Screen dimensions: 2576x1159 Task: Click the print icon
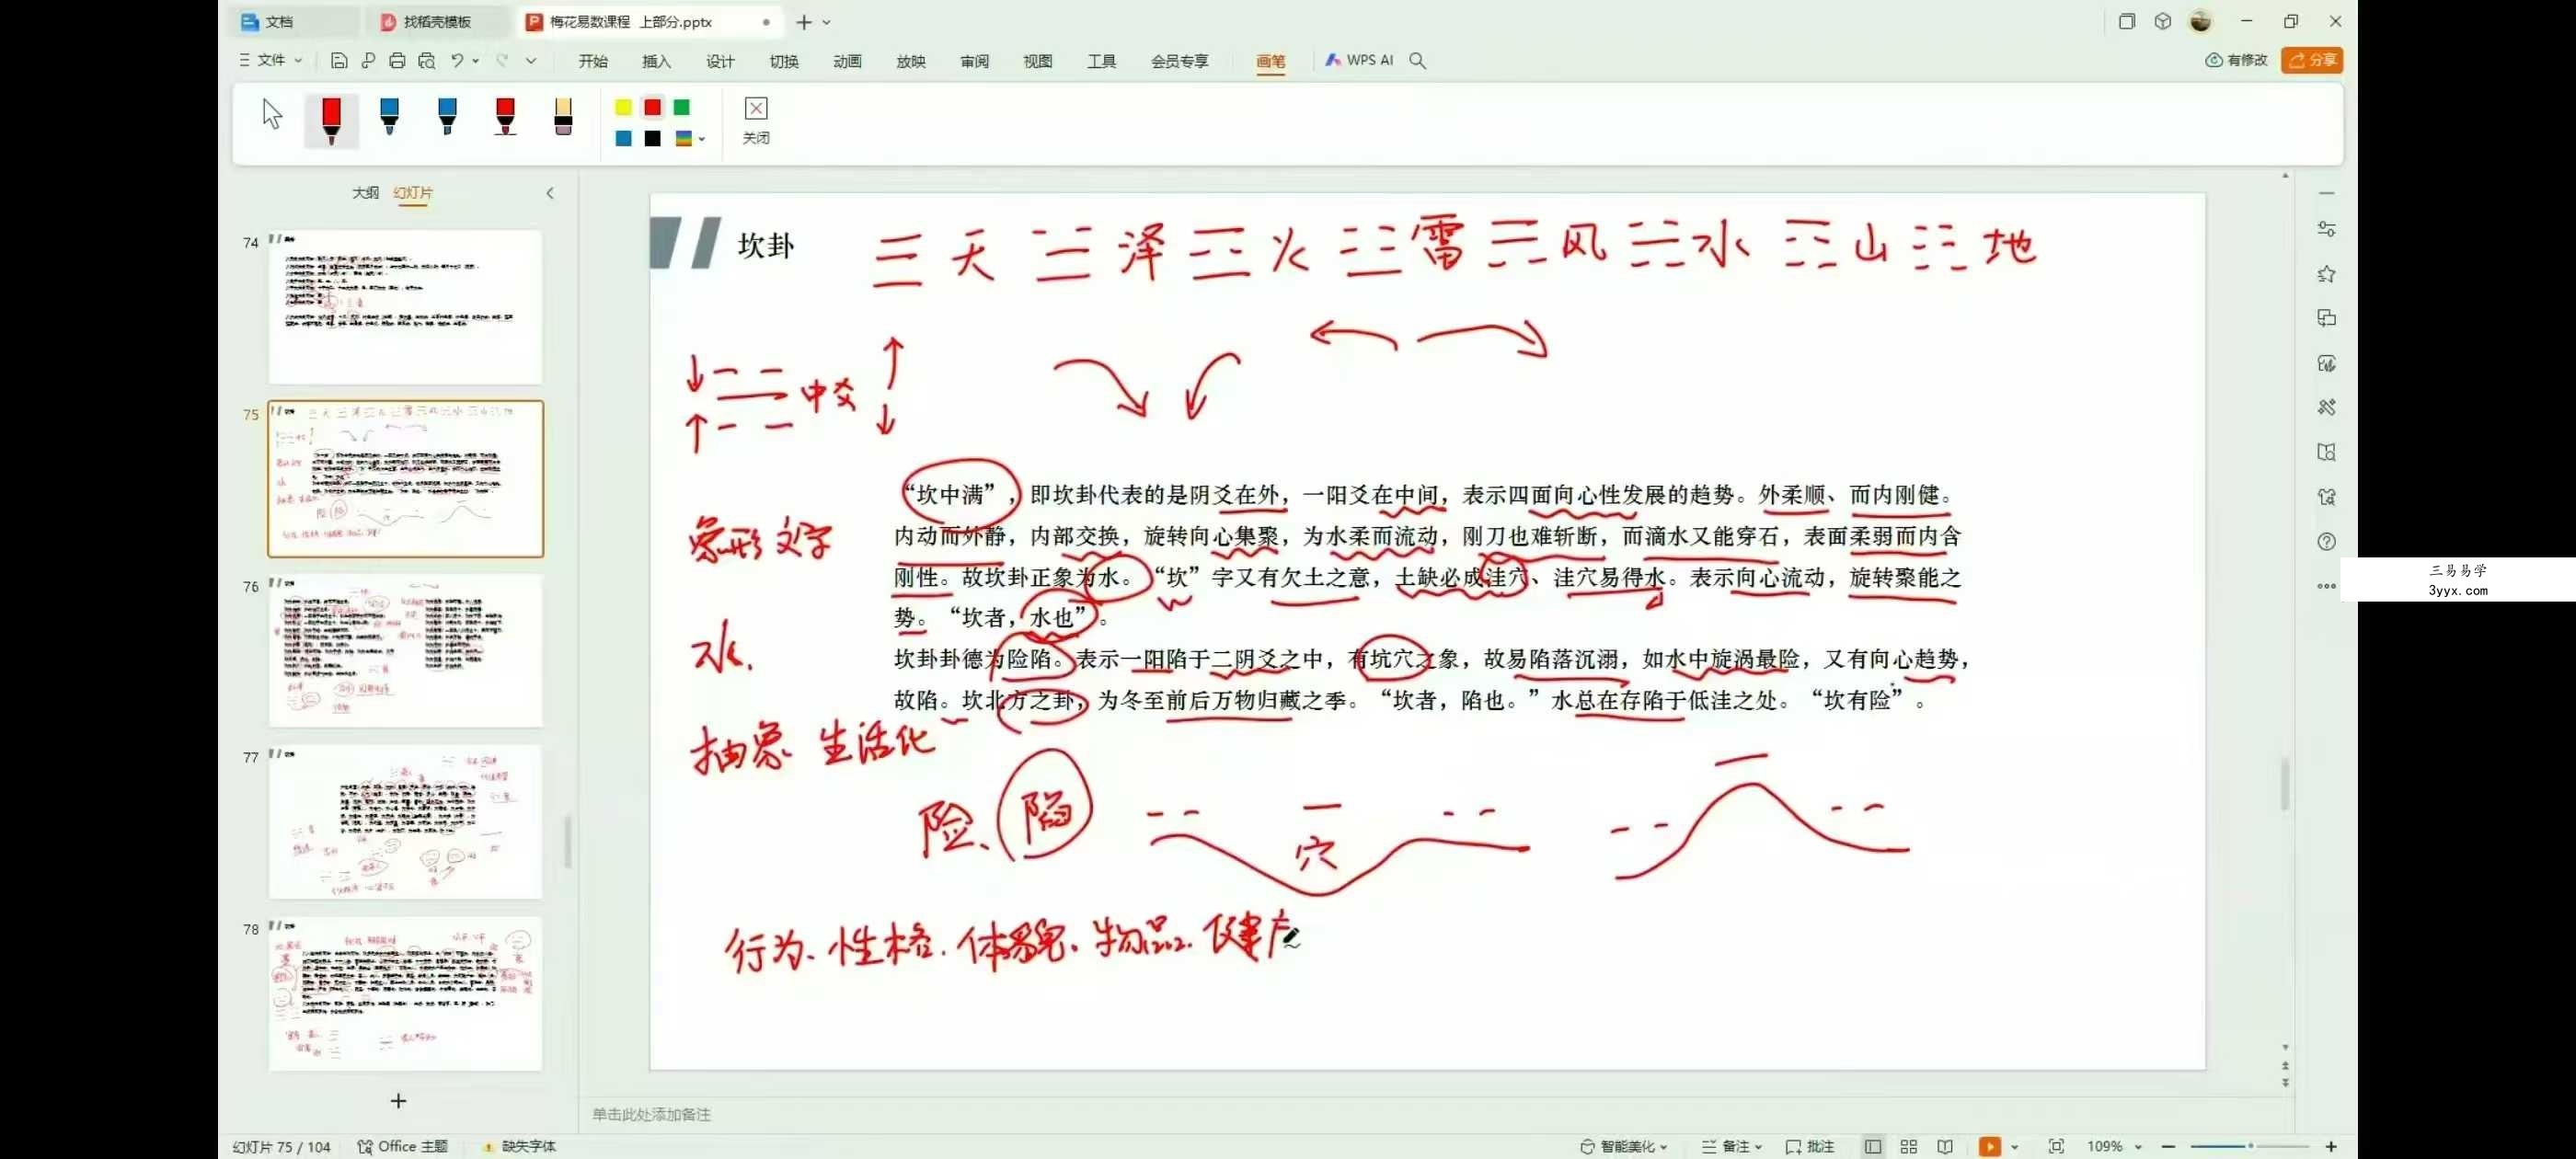coord(397,61)
